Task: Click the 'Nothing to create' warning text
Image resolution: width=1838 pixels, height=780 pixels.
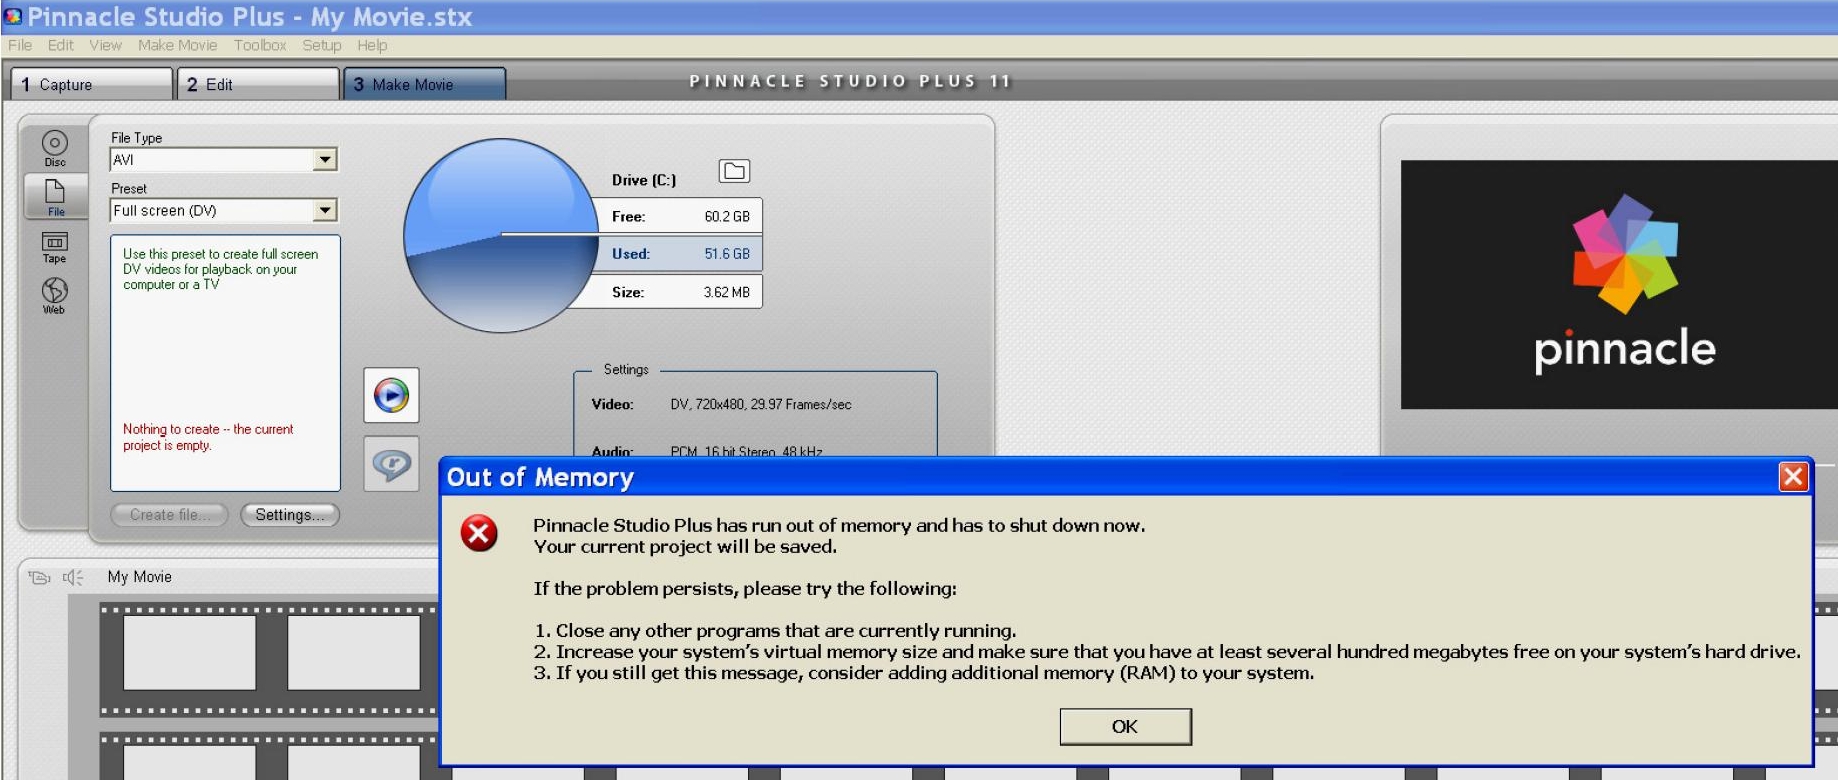Action: coord(208,437)
